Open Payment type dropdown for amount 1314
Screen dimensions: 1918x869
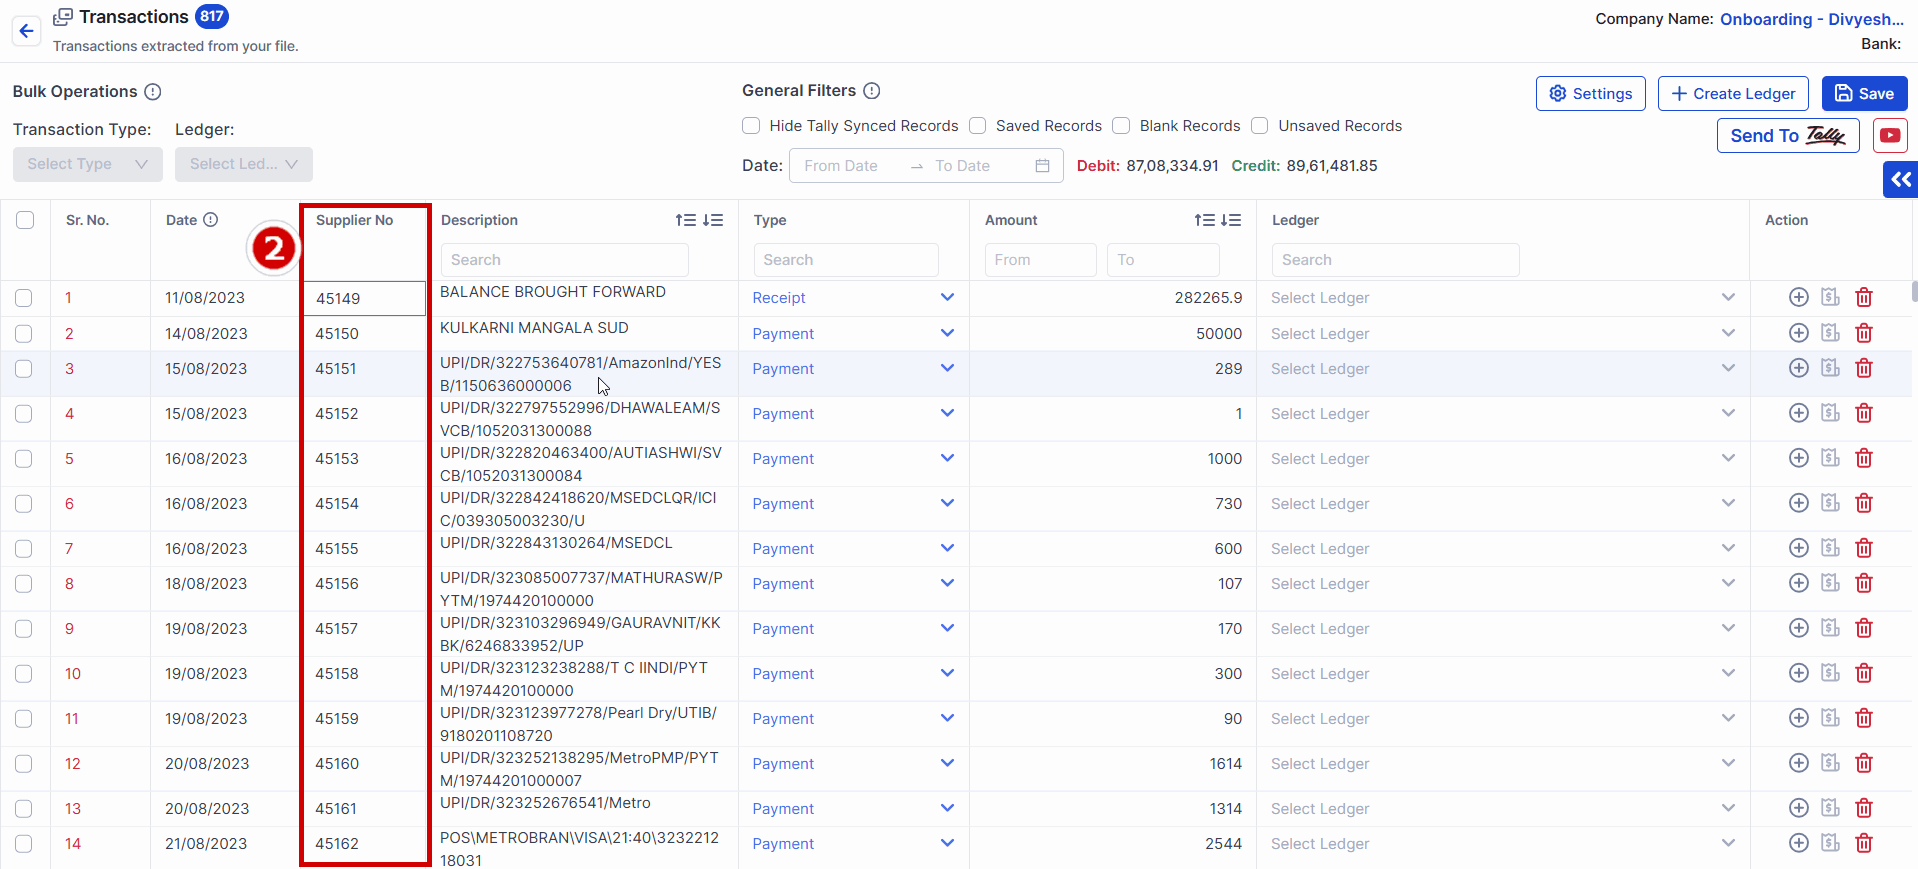[x=853, y=809]
